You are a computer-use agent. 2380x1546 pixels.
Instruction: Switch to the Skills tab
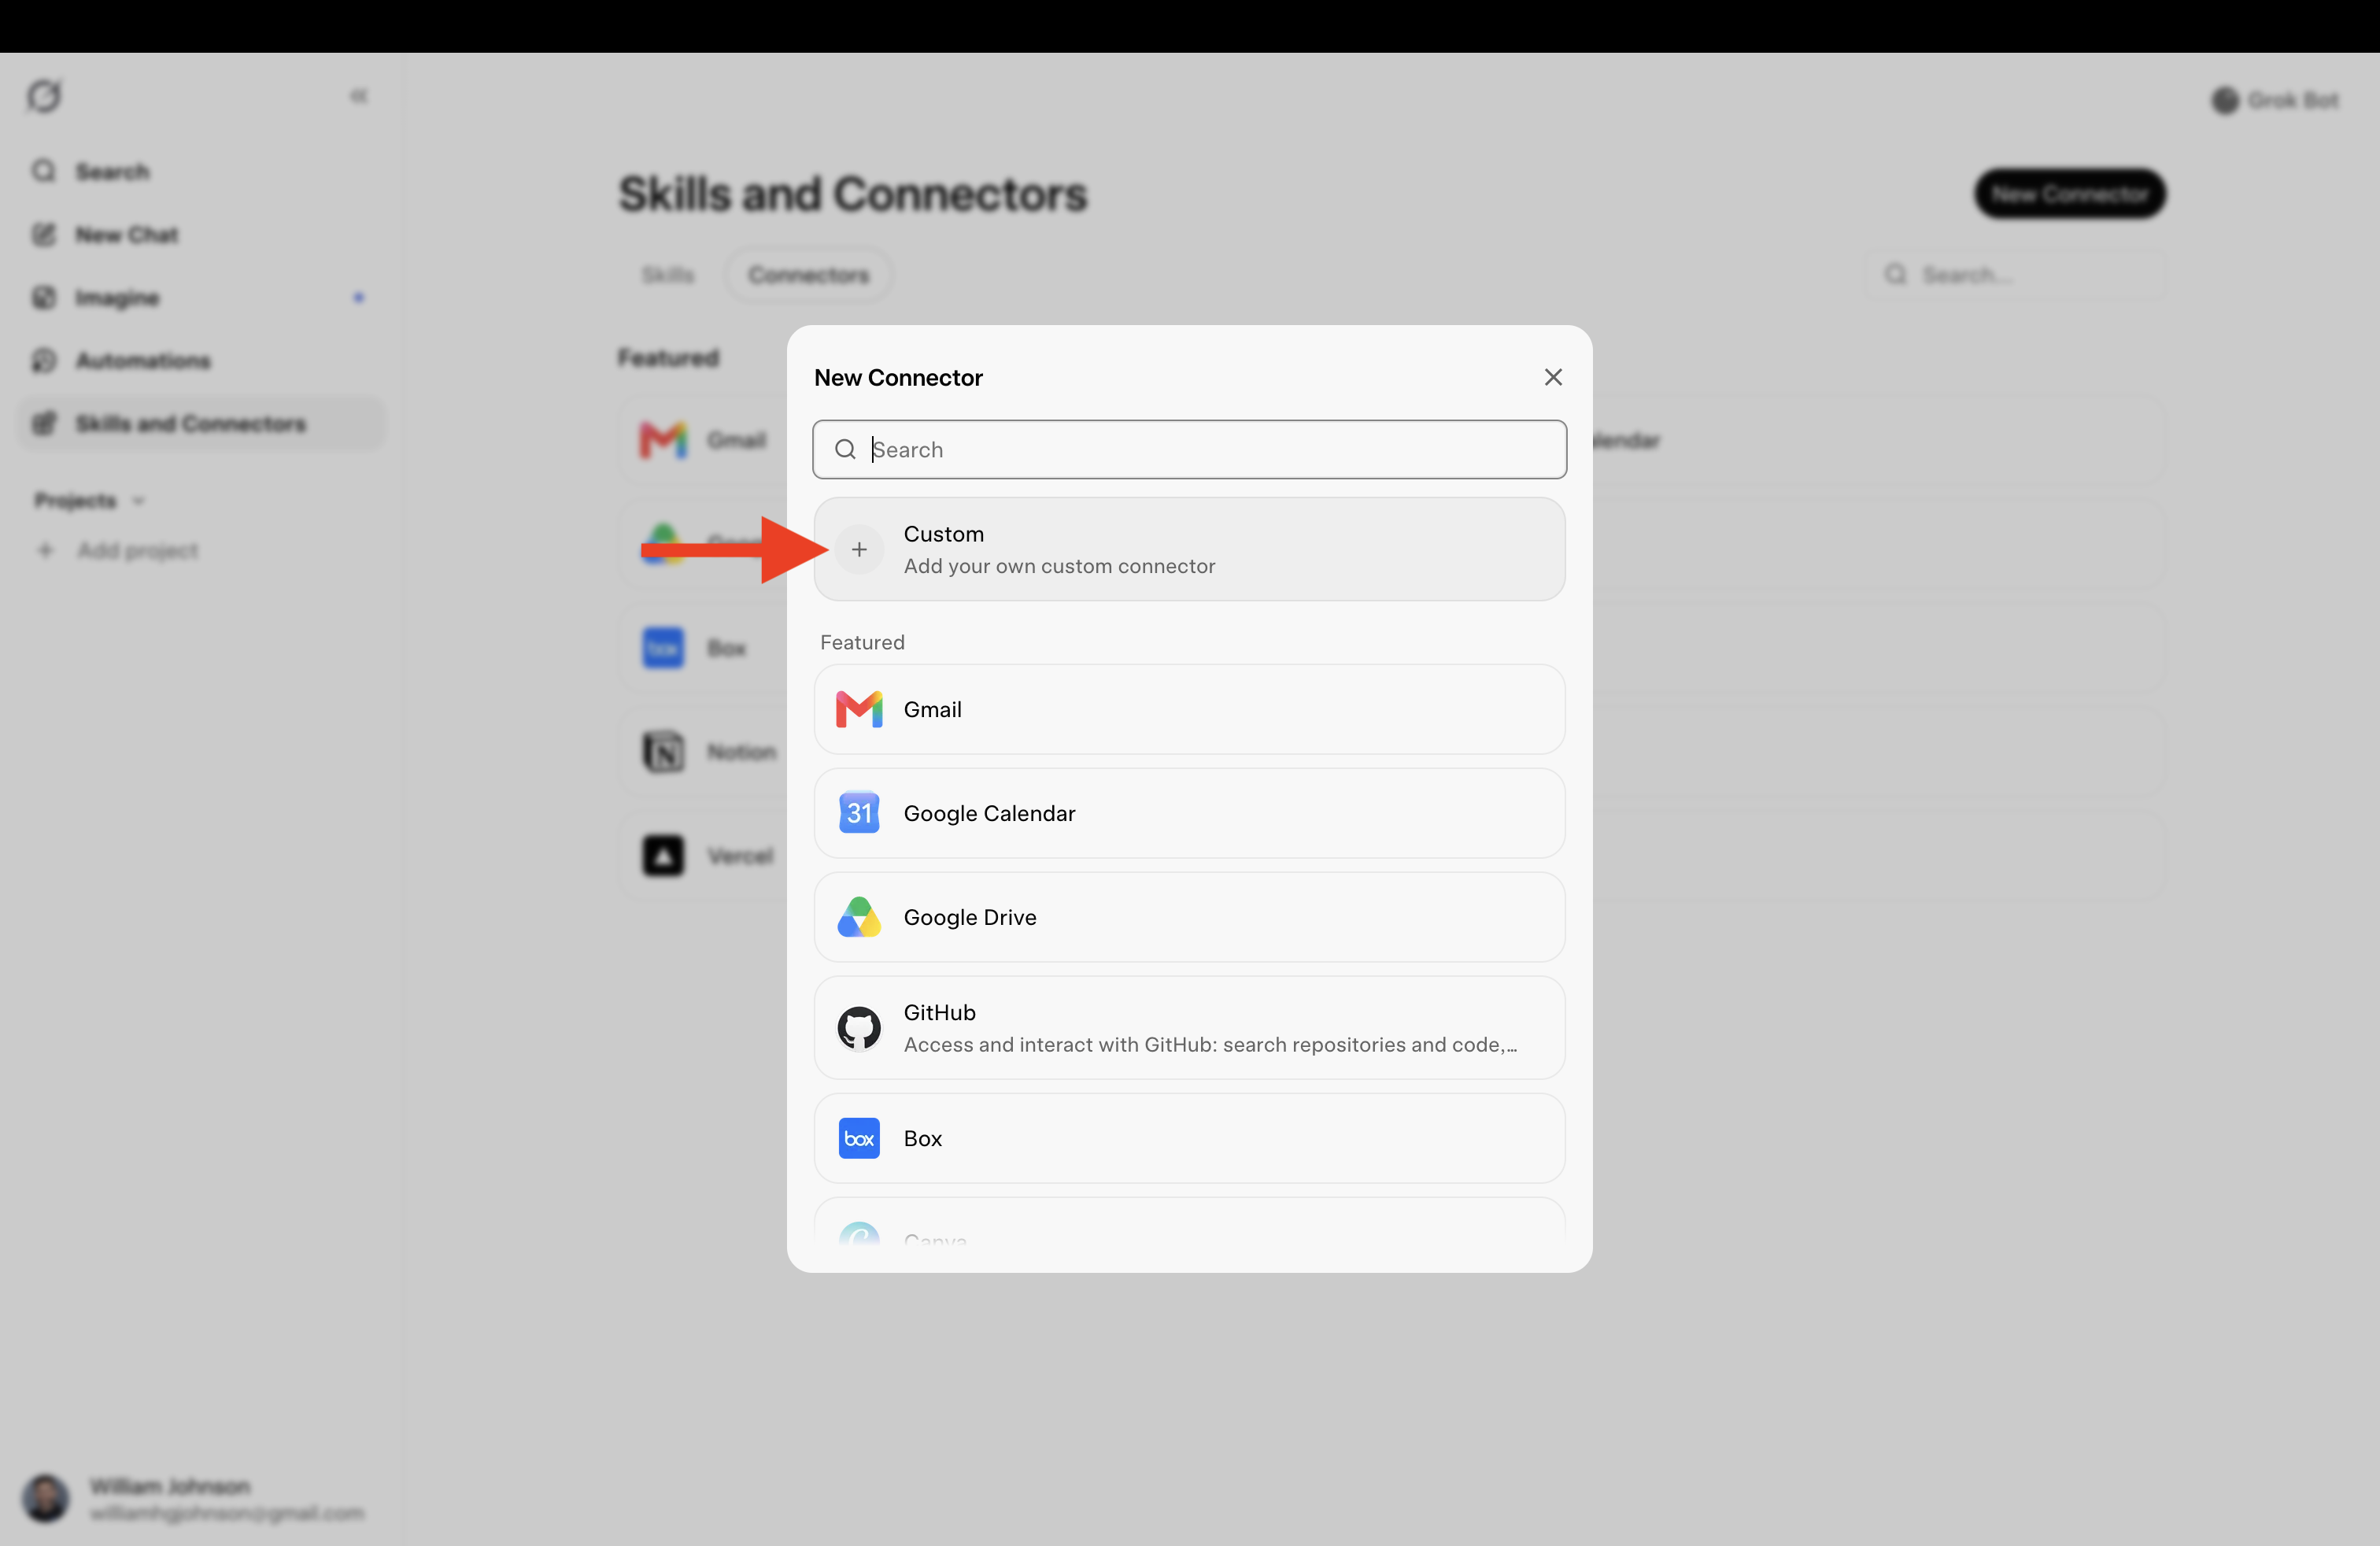(668, 275)
